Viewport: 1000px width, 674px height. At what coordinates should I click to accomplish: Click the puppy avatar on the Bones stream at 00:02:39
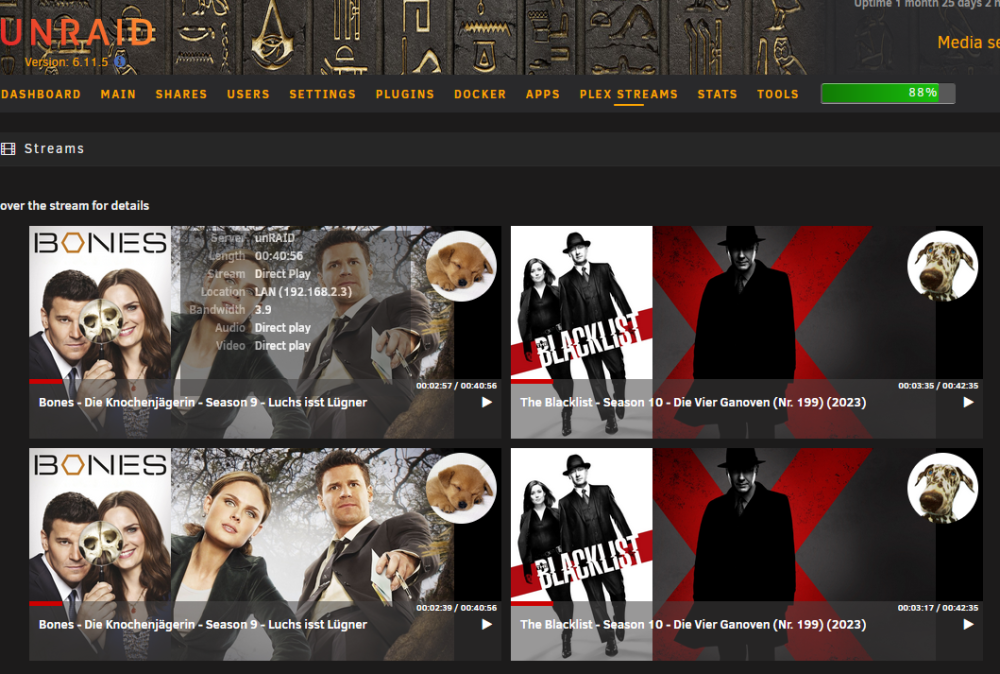(461, 488)
